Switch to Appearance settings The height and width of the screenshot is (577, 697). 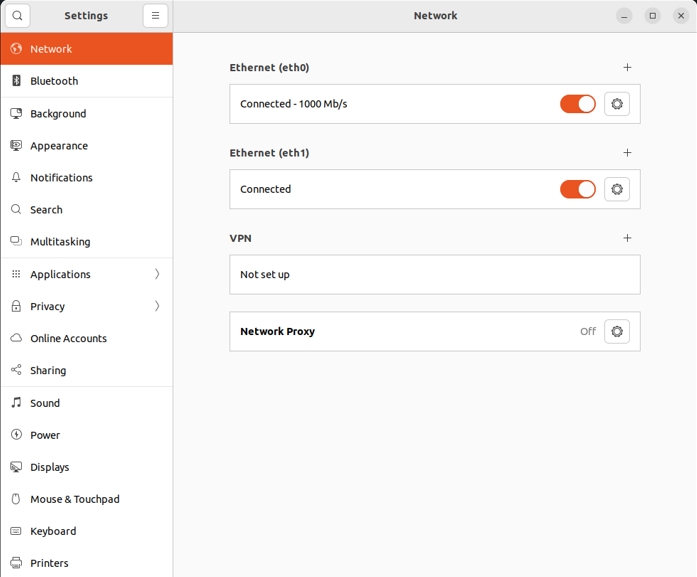click(x=87, y=145)
